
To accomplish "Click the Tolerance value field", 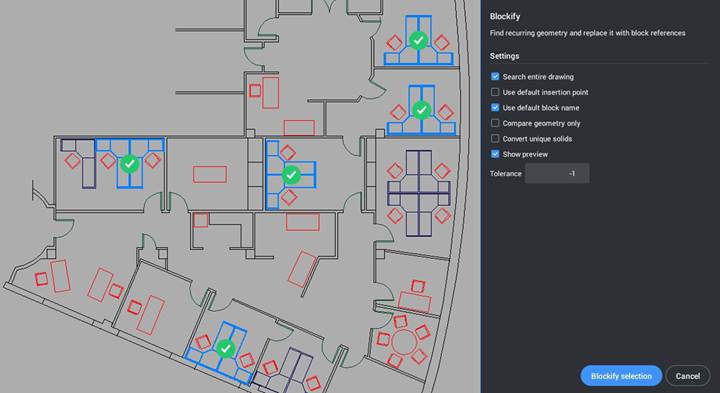I will pos(557,174).
